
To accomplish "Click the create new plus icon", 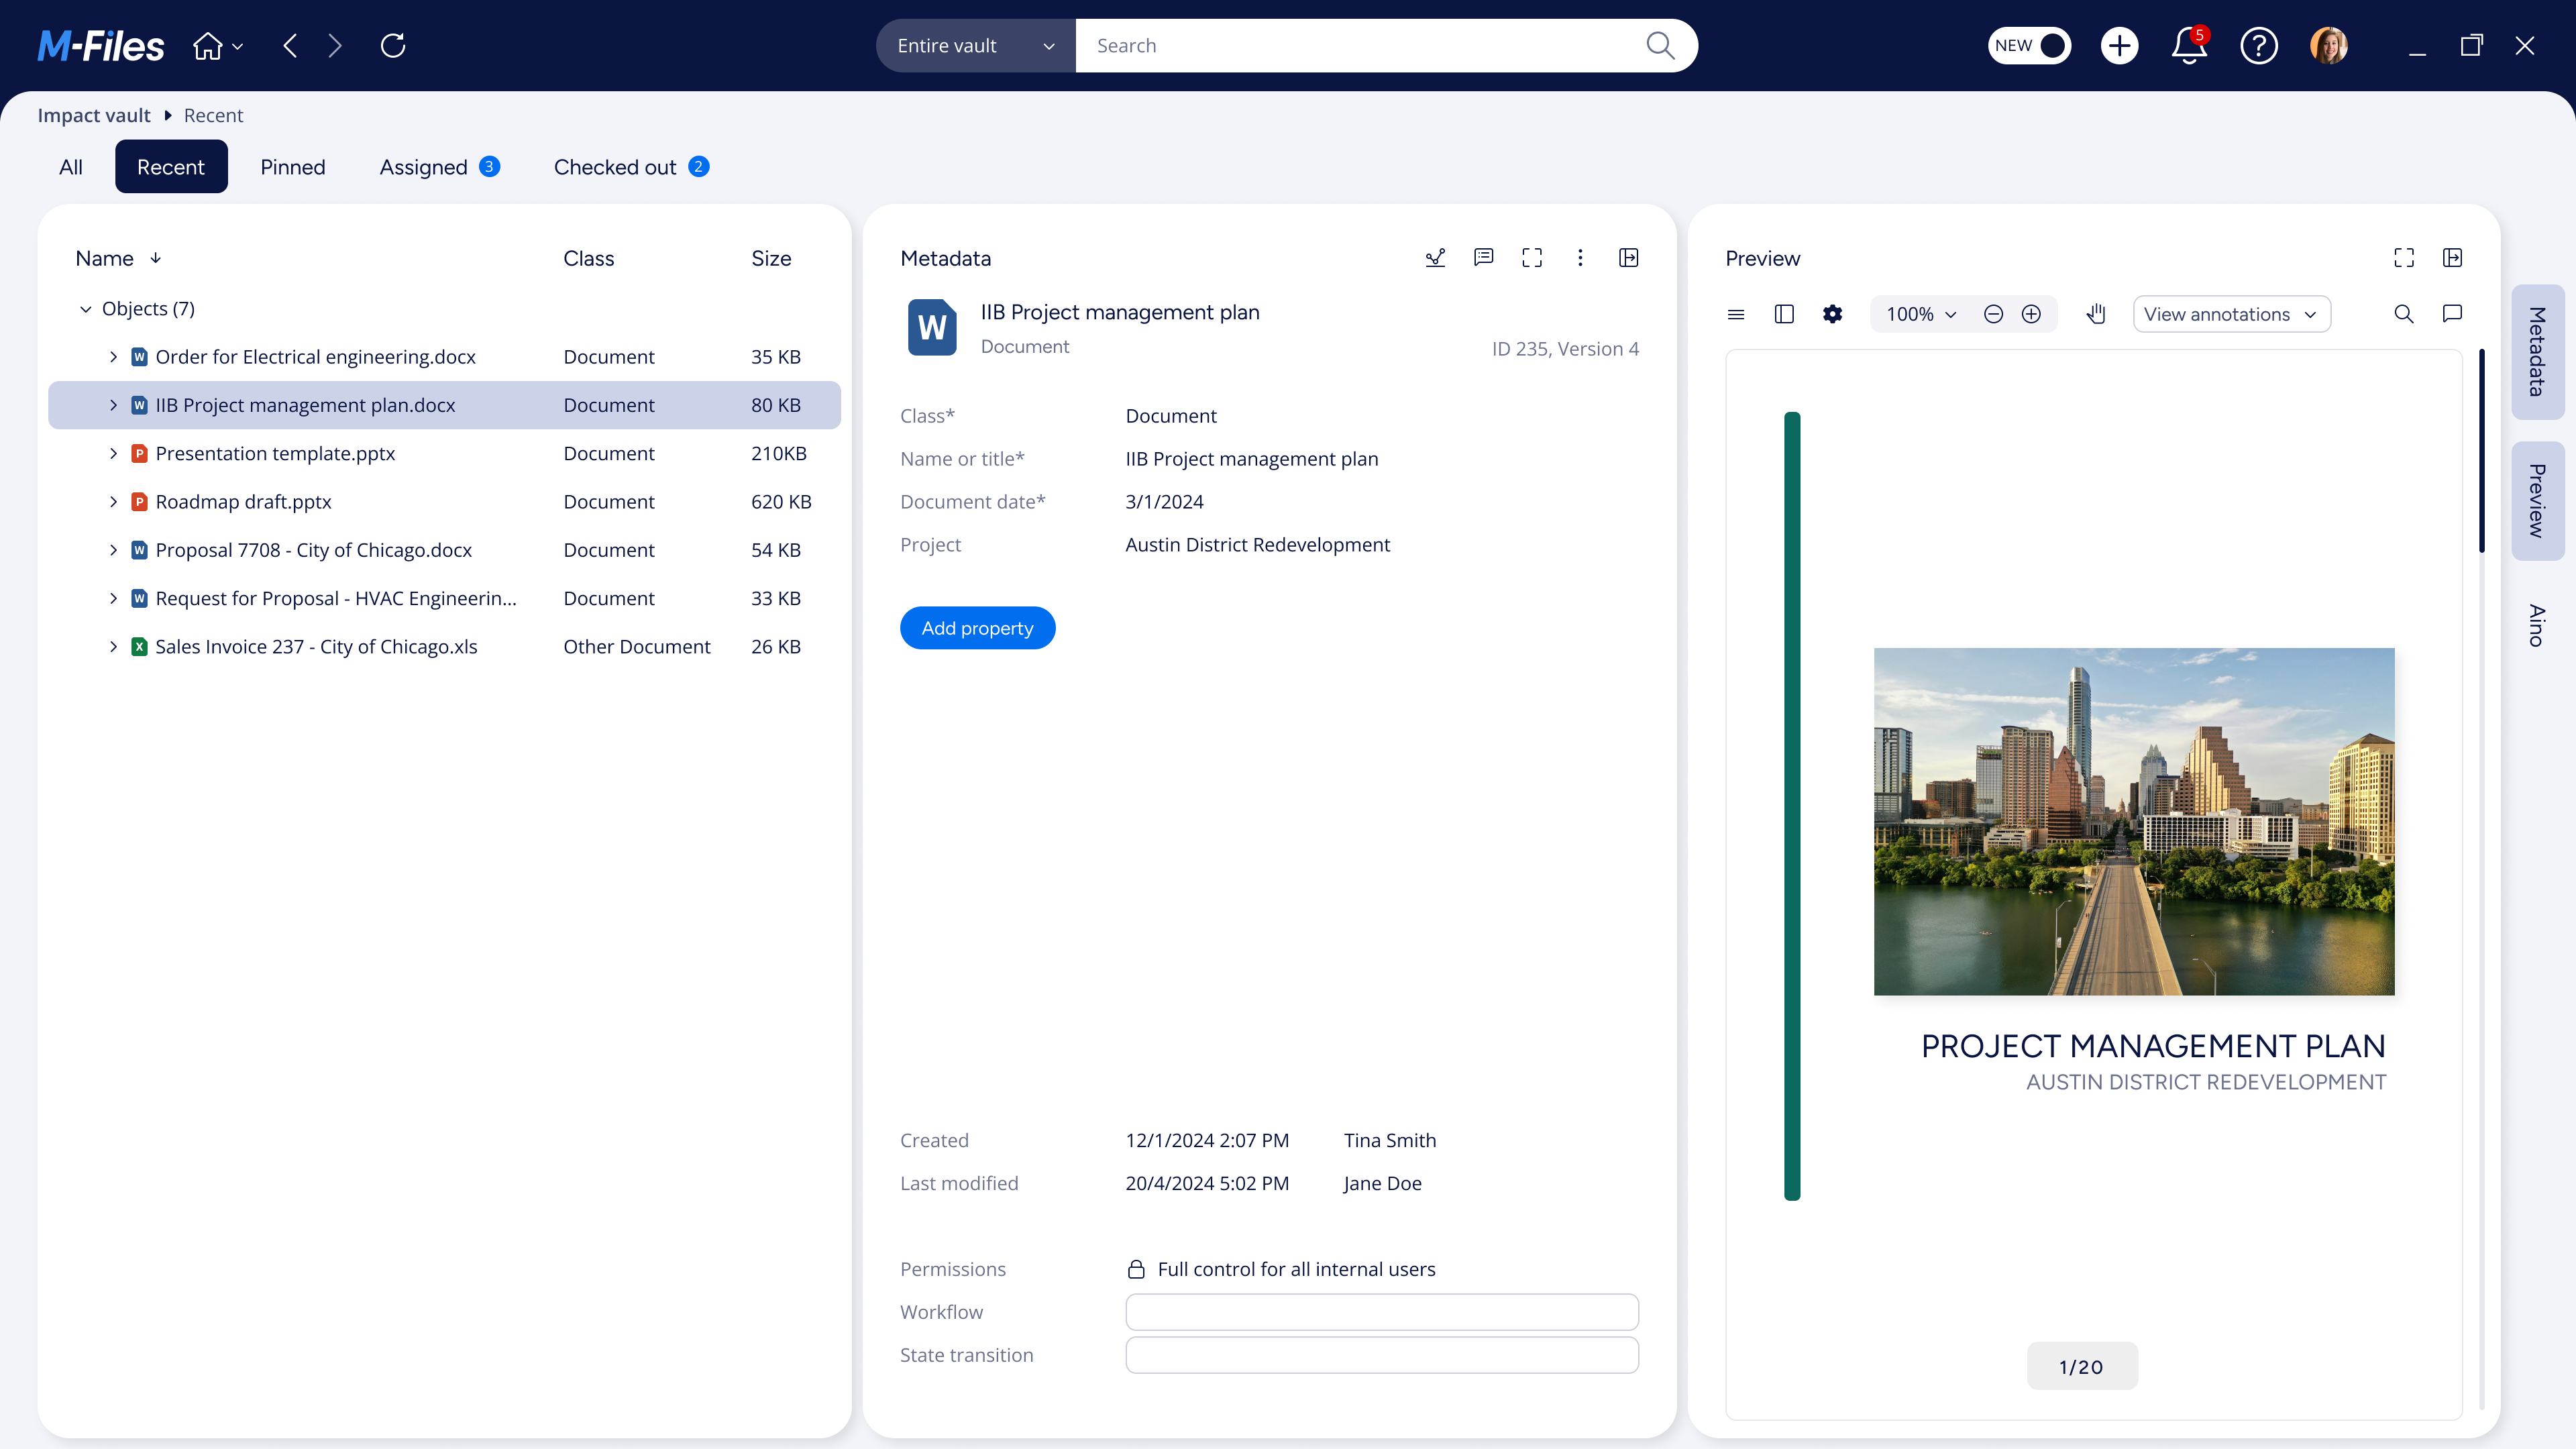I will (2119, 46).
